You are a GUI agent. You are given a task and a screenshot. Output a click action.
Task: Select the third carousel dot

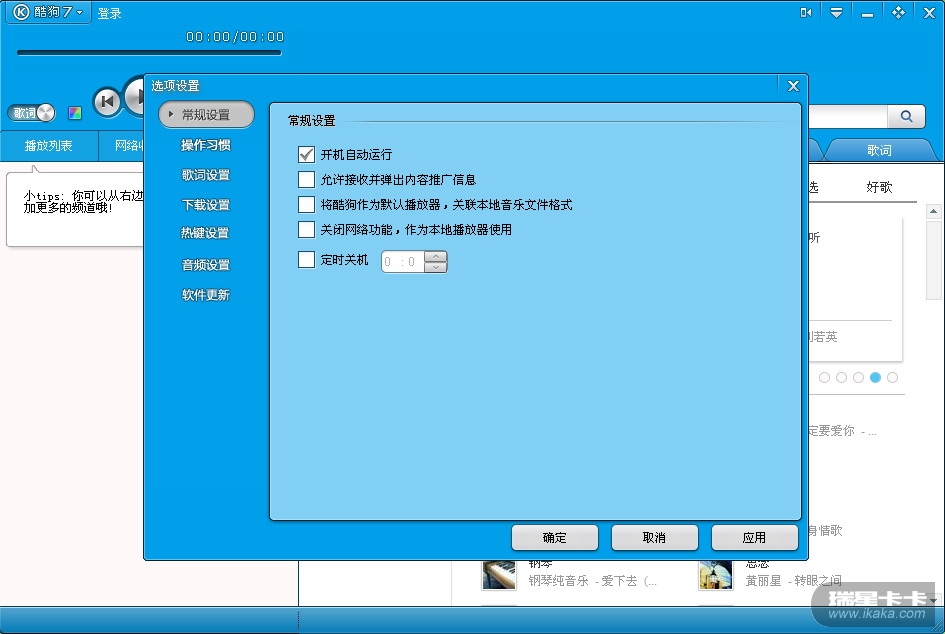coord(858,377)
